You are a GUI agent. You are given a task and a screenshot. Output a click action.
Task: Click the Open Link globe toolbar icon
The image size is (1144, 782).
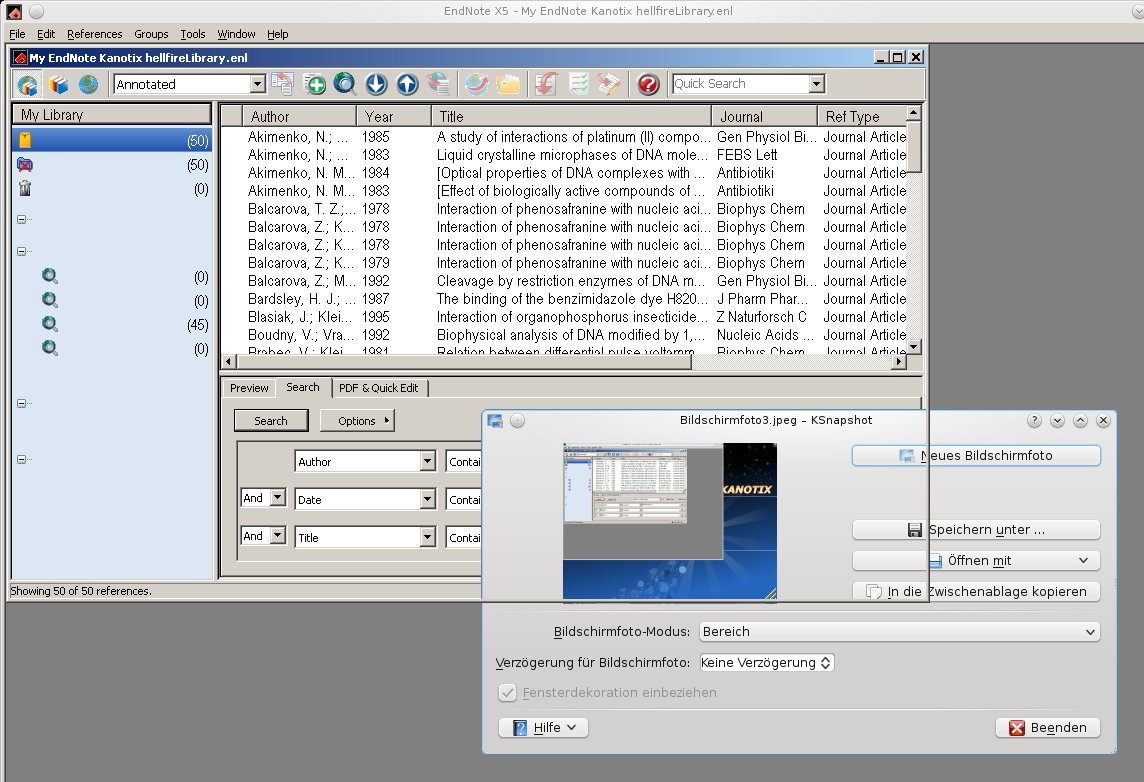(x=476, y=84)
